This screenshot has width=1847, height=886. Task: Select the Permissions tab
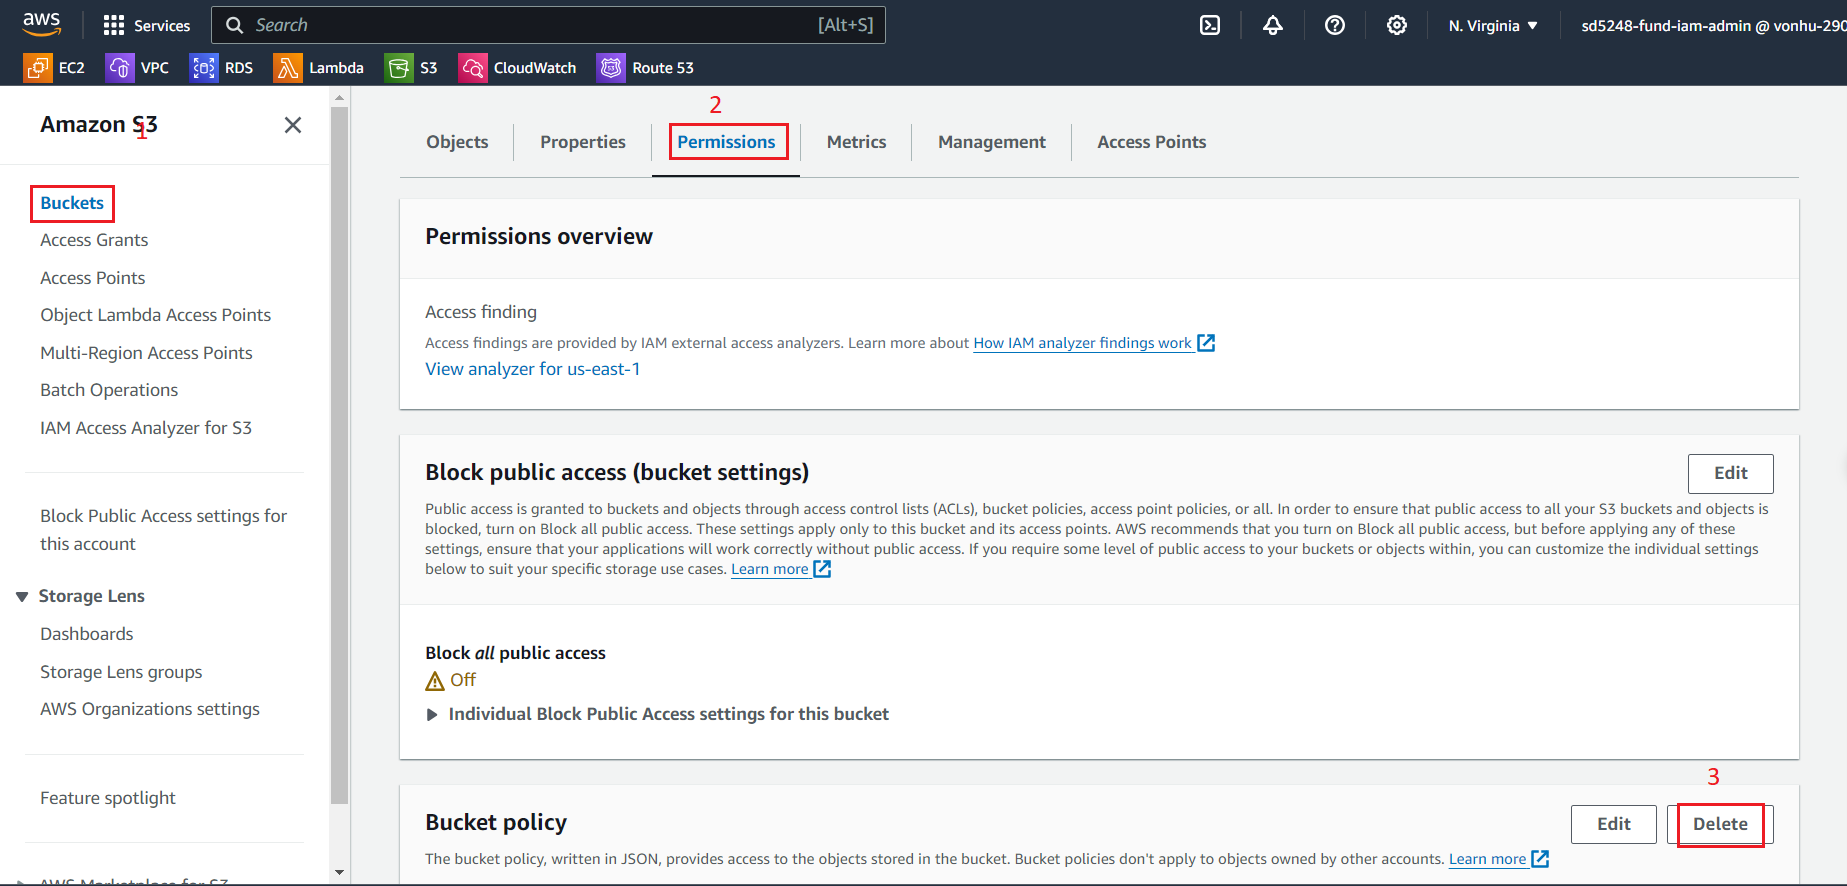(x=726, y=142)
